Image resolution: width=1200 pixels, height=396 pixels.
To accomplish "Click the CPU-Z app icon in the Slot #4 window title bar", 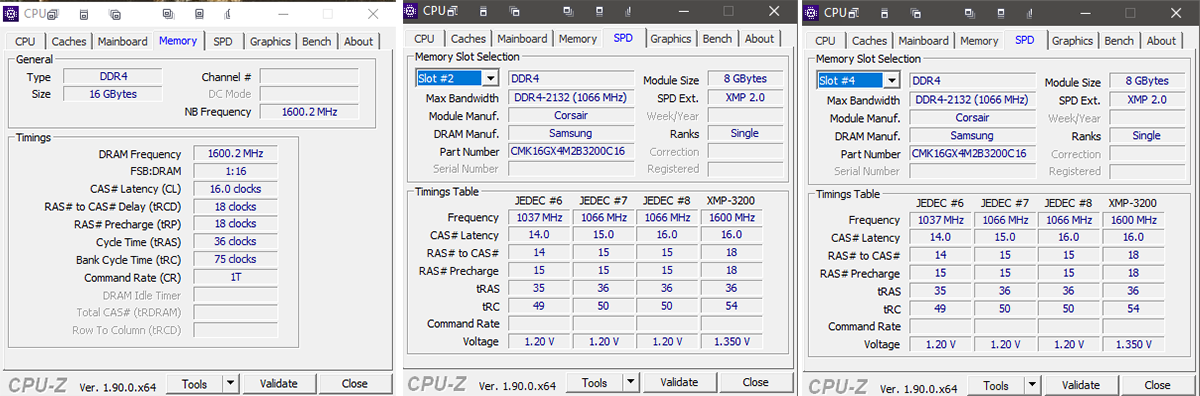I will tap(811, 13).
